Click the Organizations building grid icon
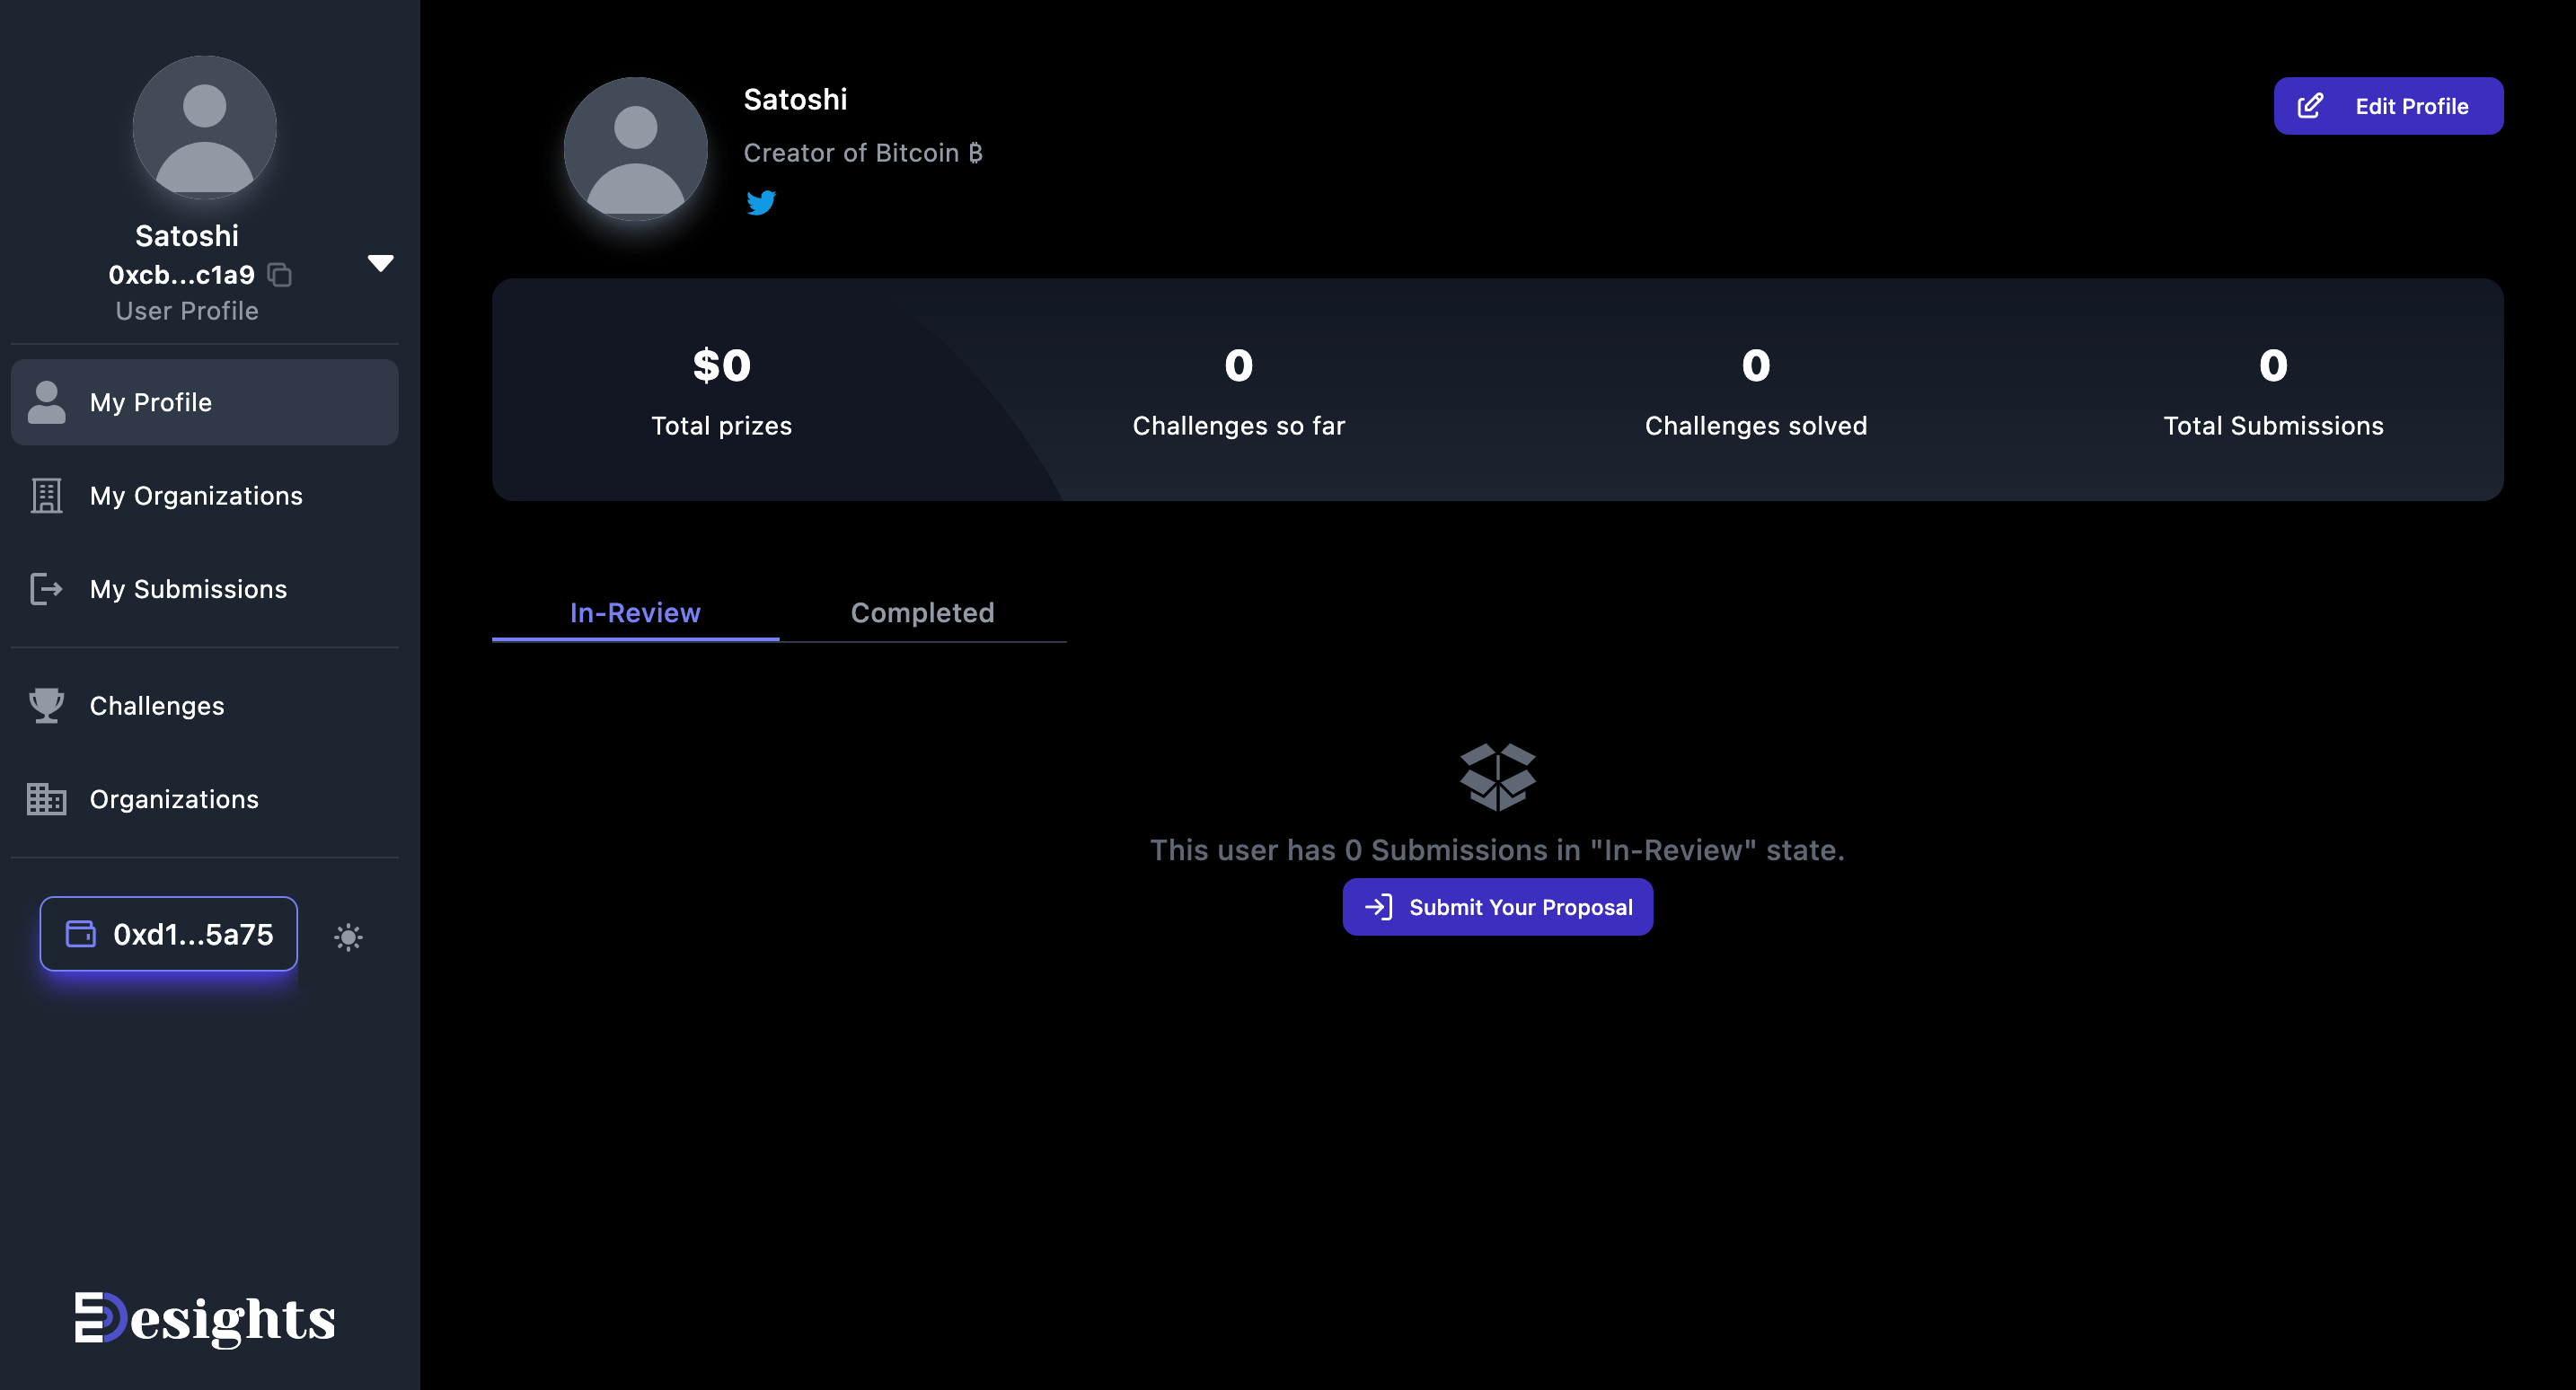 click(46, 799)
